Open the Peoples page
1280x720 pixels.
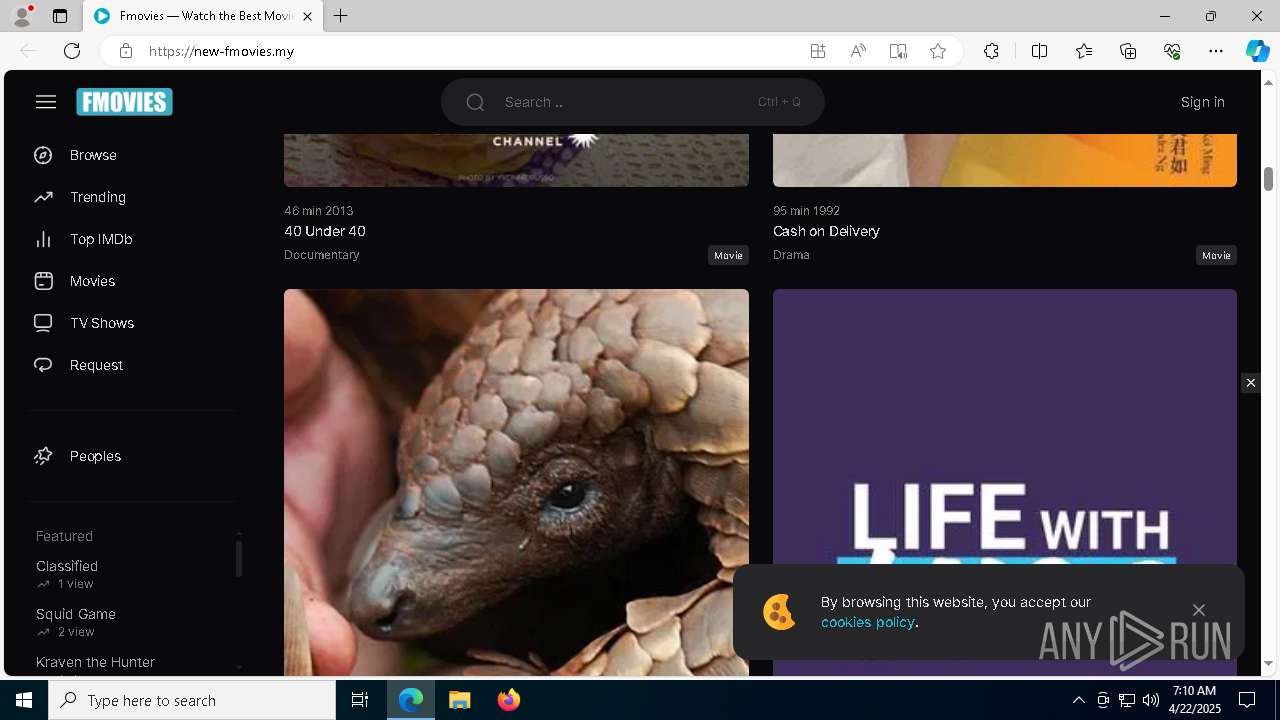[95, 456]
